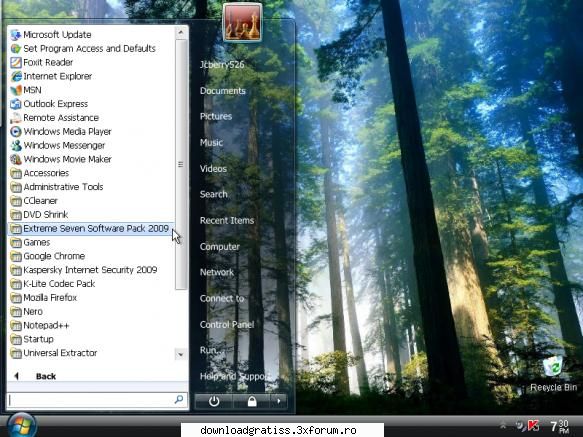583x437 pixels.
Task: Open Internet Explorer icon
Action: [x=16, y=76]
